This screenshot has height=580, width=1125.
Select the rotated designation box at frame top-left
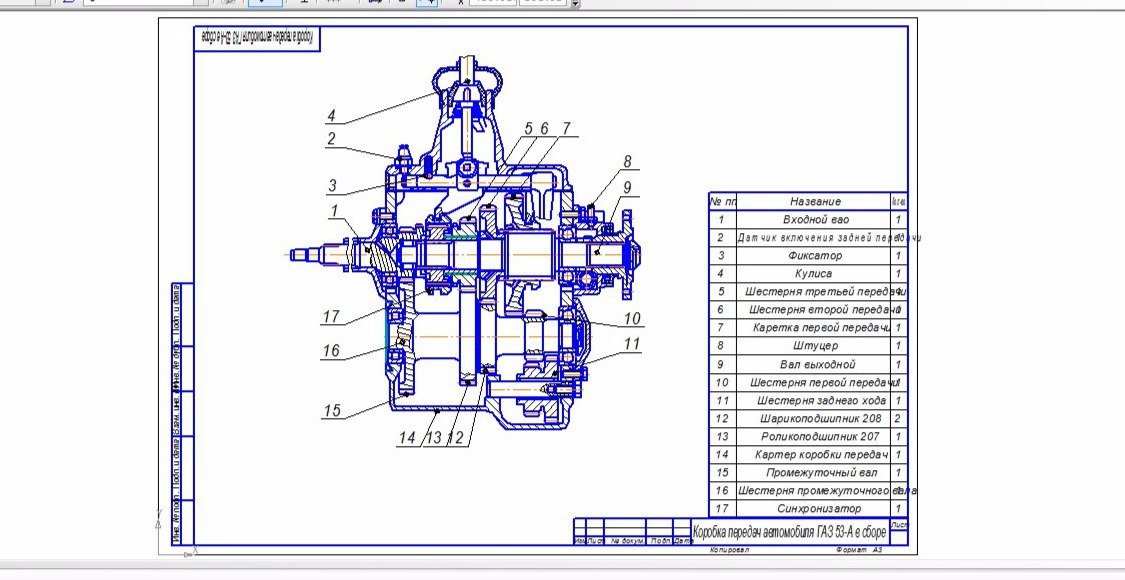coord(257,39)
